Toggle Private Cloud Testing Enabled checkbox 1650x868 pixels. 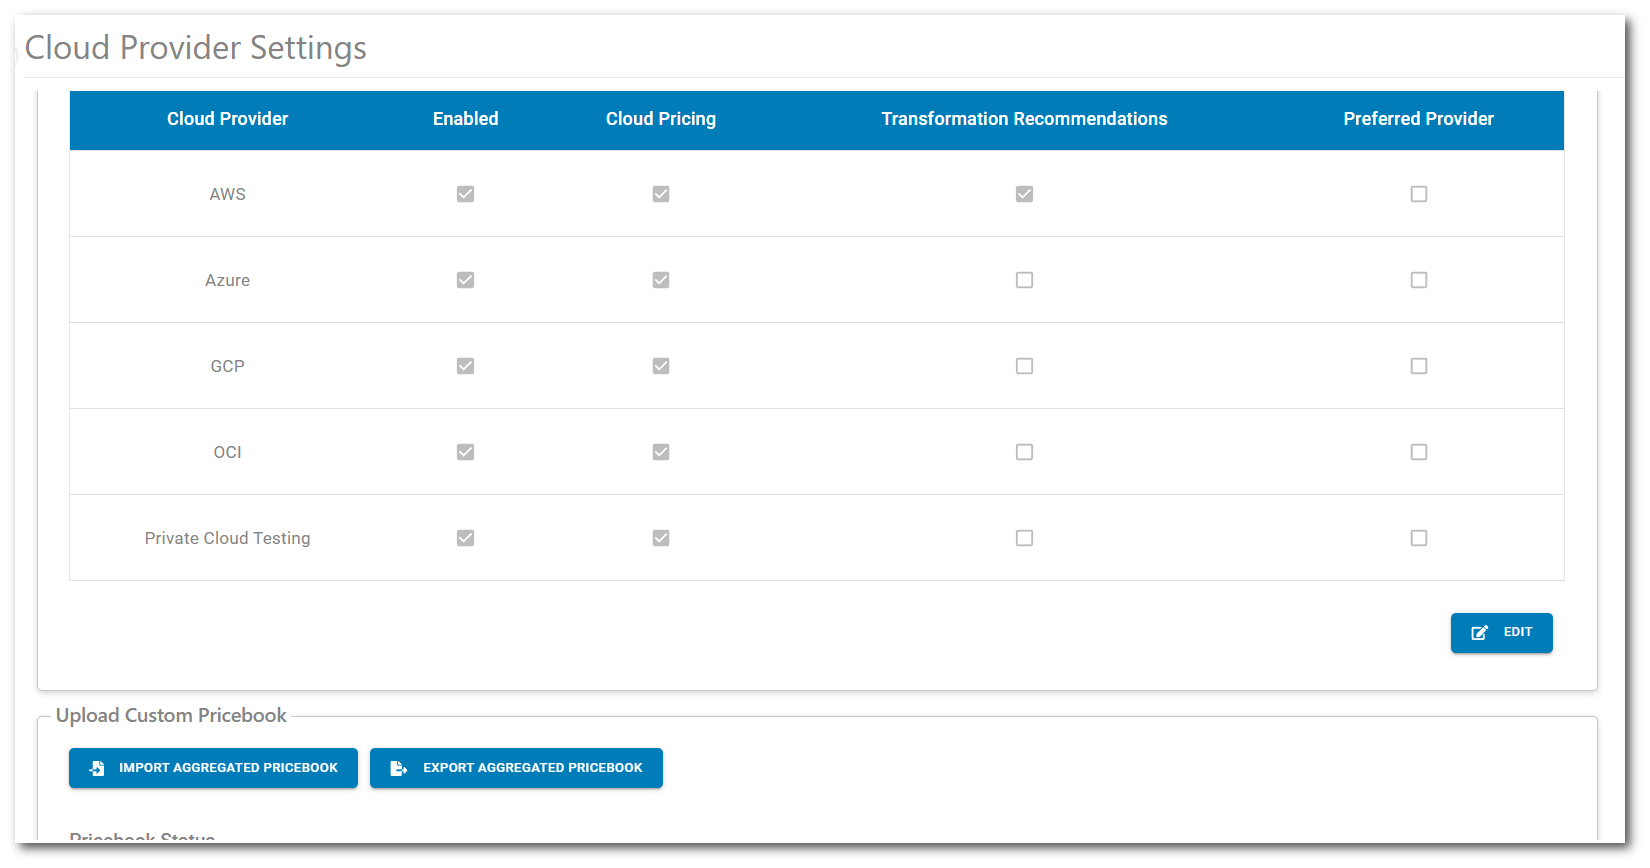pyautogui.click(x=465, y=538)
